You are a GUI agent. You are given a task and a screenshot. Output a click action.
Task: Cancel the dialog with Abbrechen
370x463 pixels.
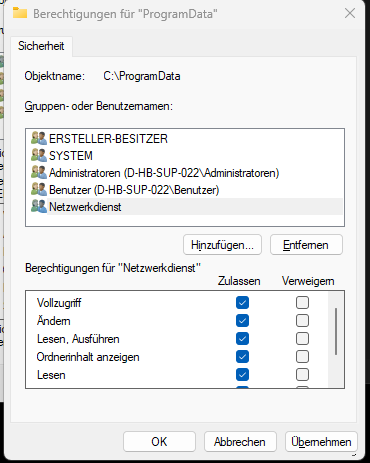240,442
